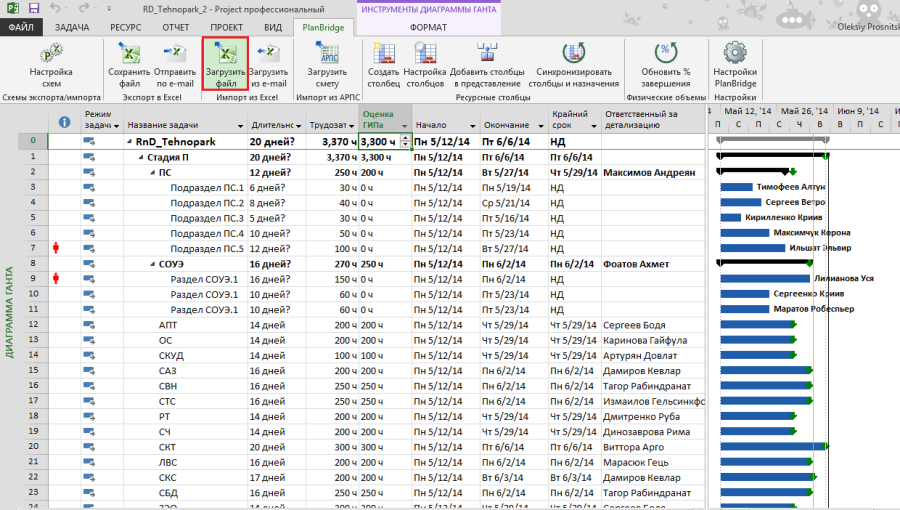Switch to the ПРОЕКТ ribbon tab
Image resolution: width=900 pixels, height=510 pixels.
[226, 27]
